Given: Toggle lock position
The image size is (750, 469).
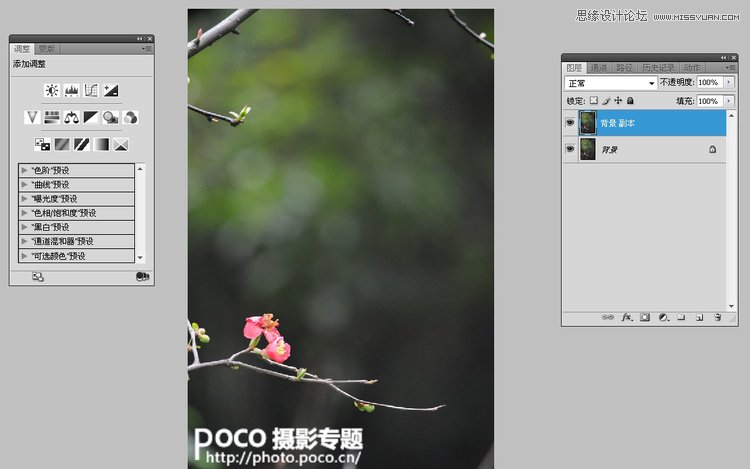Looking at the screenshot, I should (618, 100).
